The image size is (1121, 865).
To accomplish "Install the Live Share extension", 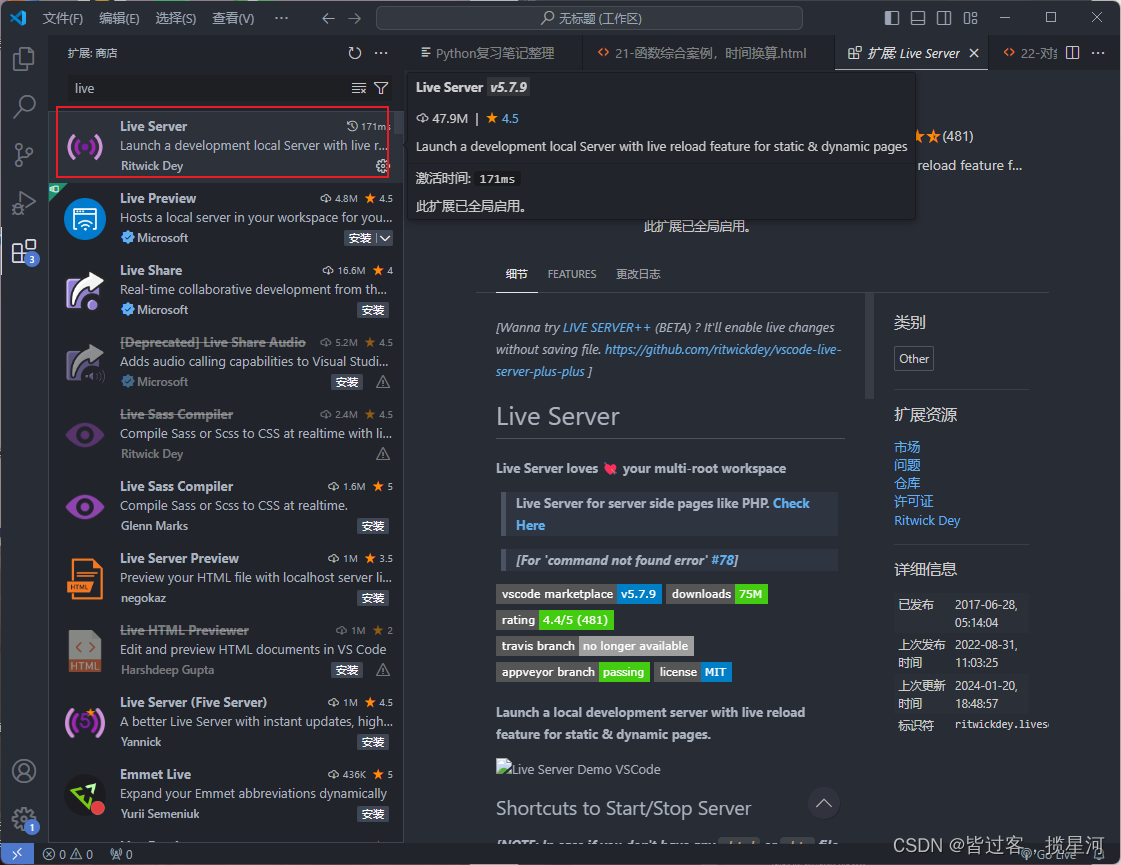I will pos(372,310).
